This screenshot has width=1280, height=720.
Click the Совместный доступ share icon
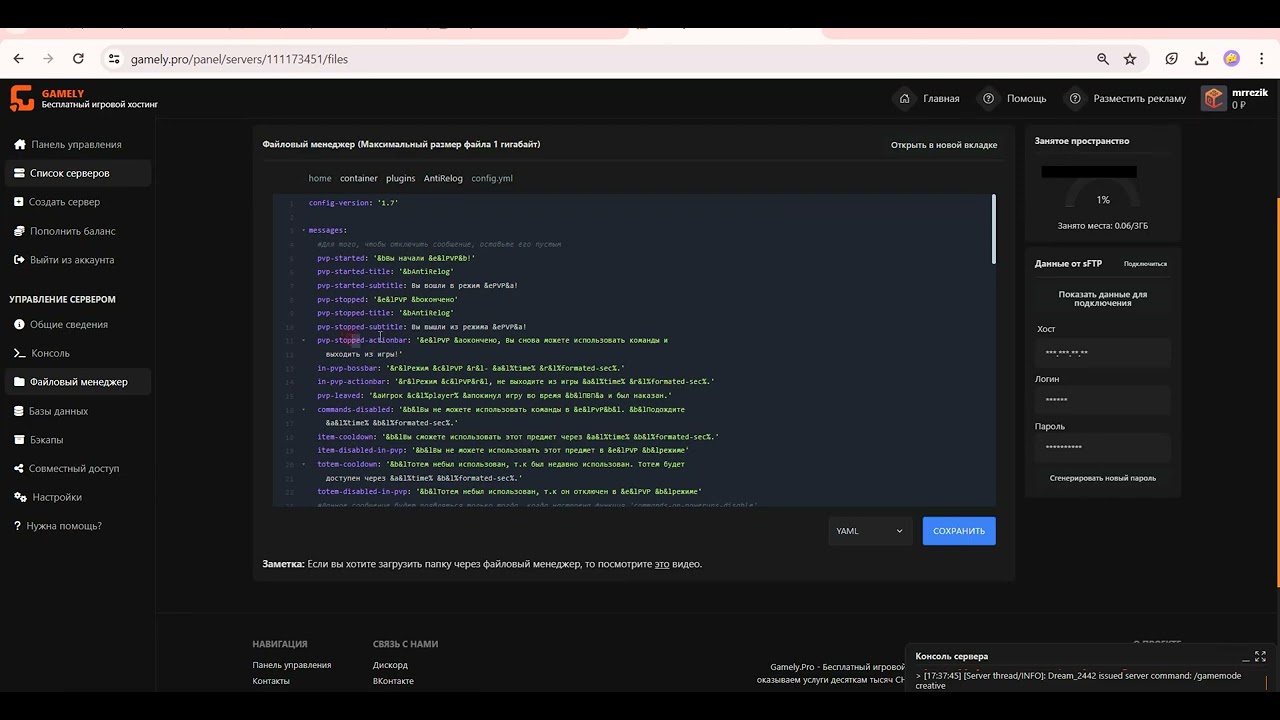pyautogui.click(x=20, y=468)
